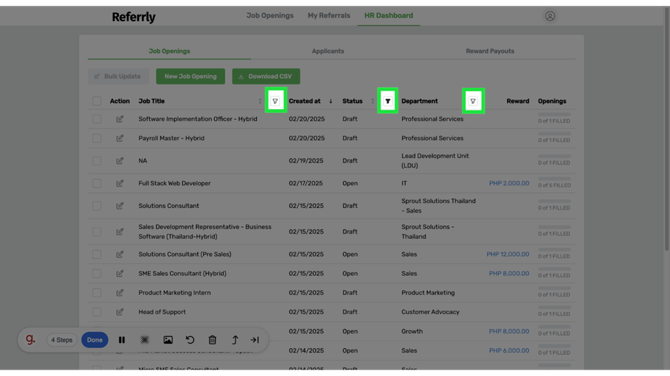Click the screenshot image icon in recorder toolbar
Image resolution: width=670 pixels, height=376 pixels.
click(168, 340)
